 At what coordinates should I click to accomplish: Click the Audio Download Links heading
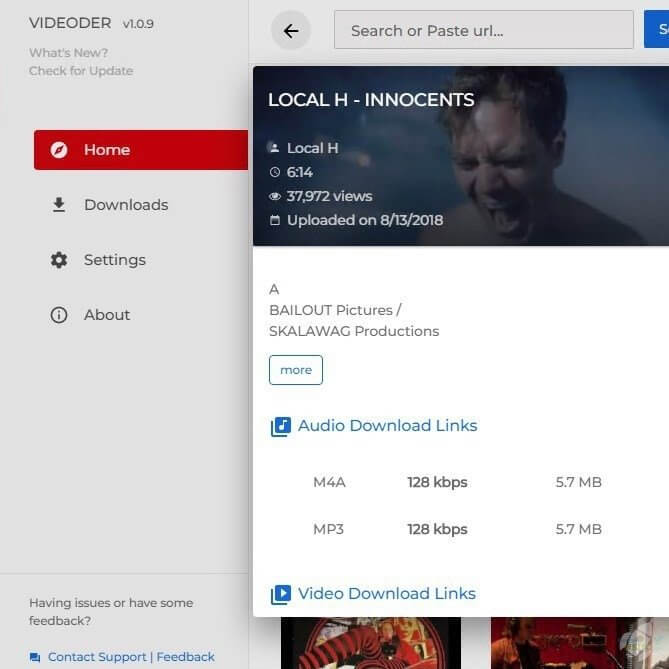click(x=387, y=426)
